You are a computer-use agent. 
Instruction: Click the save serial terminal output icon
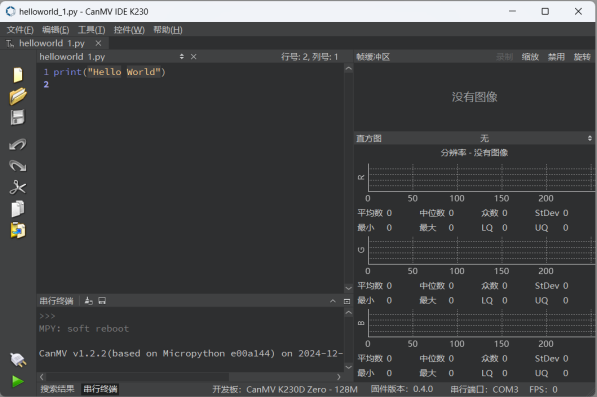(x=102, y=301)
